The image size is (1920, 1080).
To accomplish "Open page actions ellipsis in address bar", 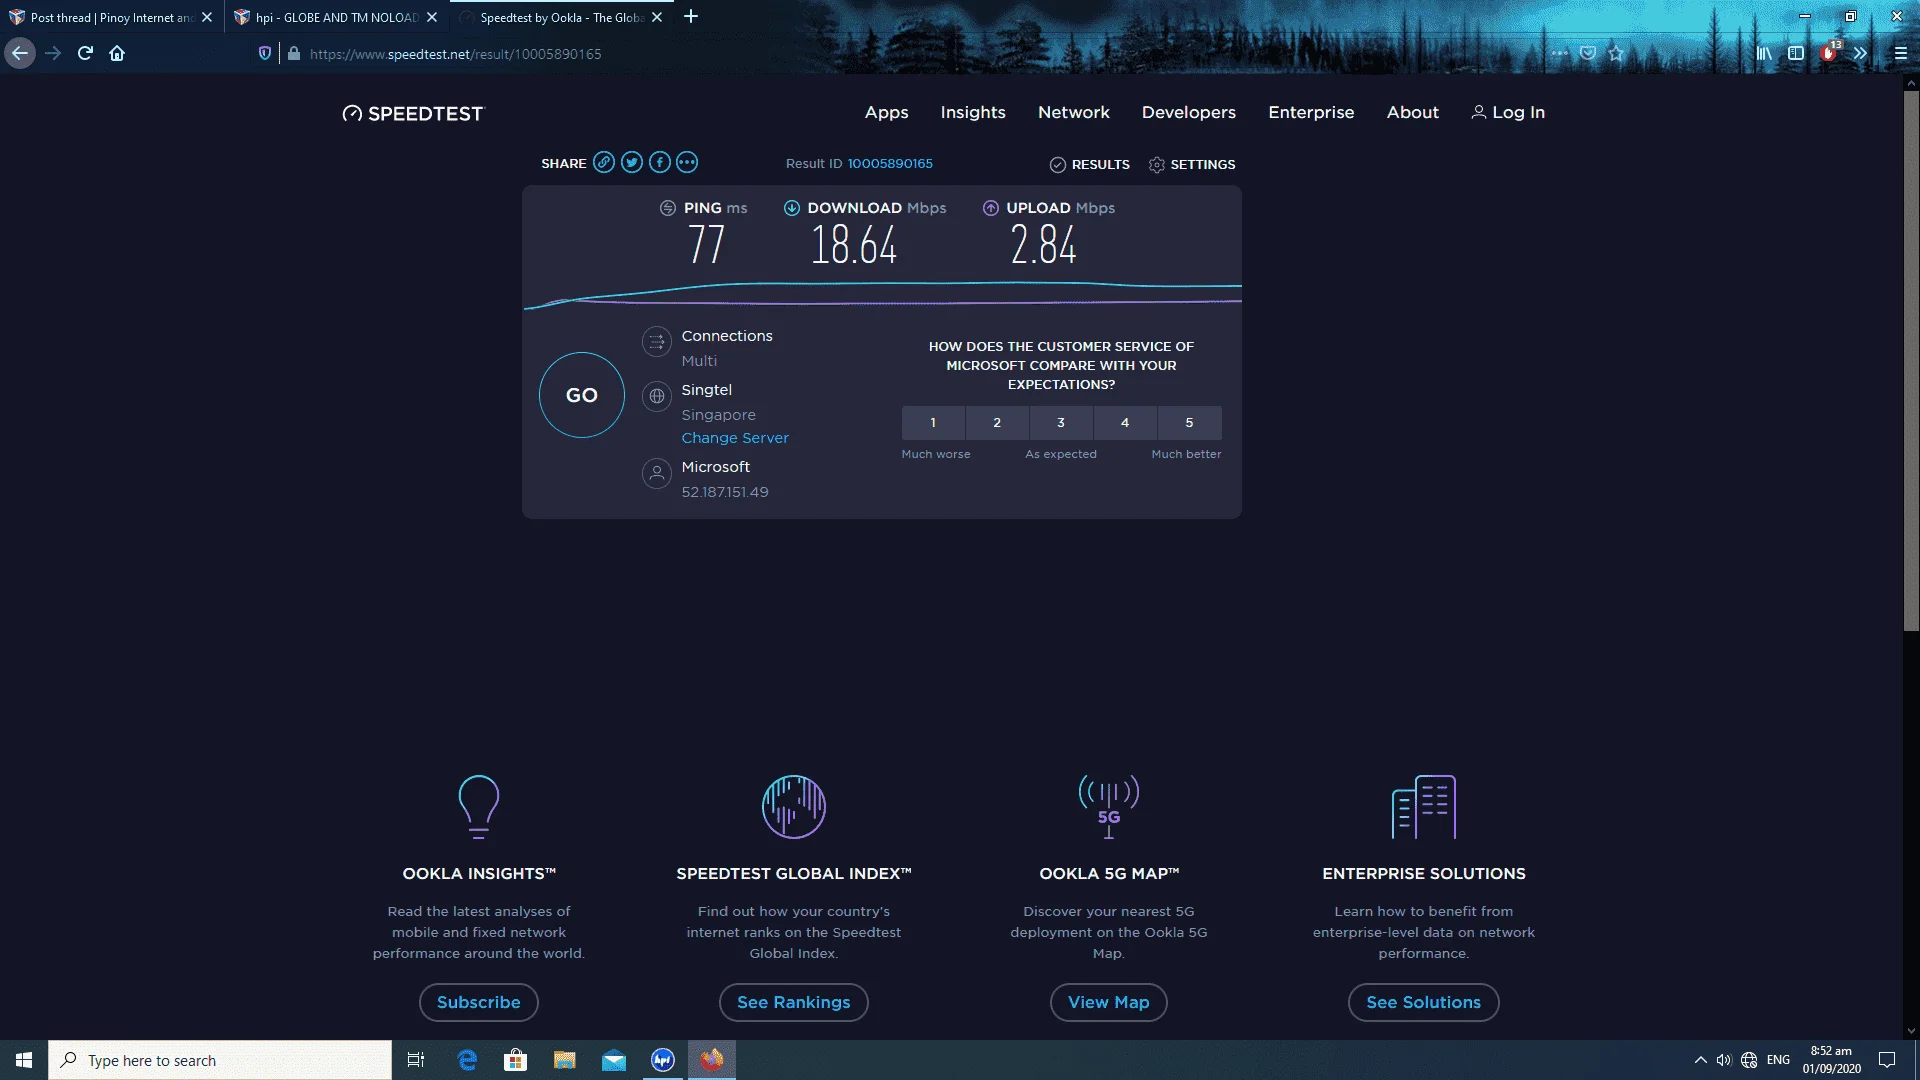I will [x=1560, y=54].
